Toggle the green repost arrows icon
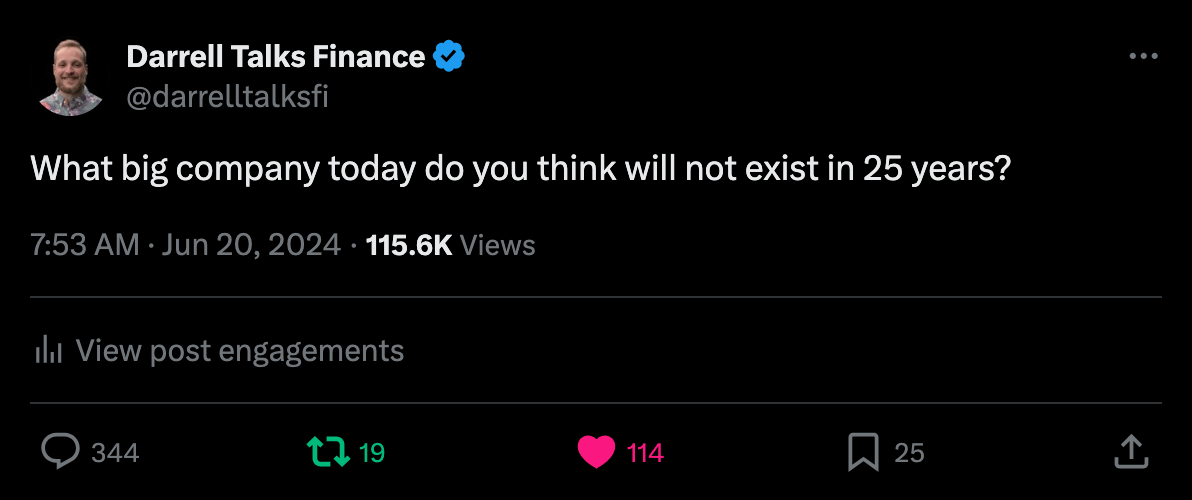The image size is (1192, 500). (x=328, y=452)
